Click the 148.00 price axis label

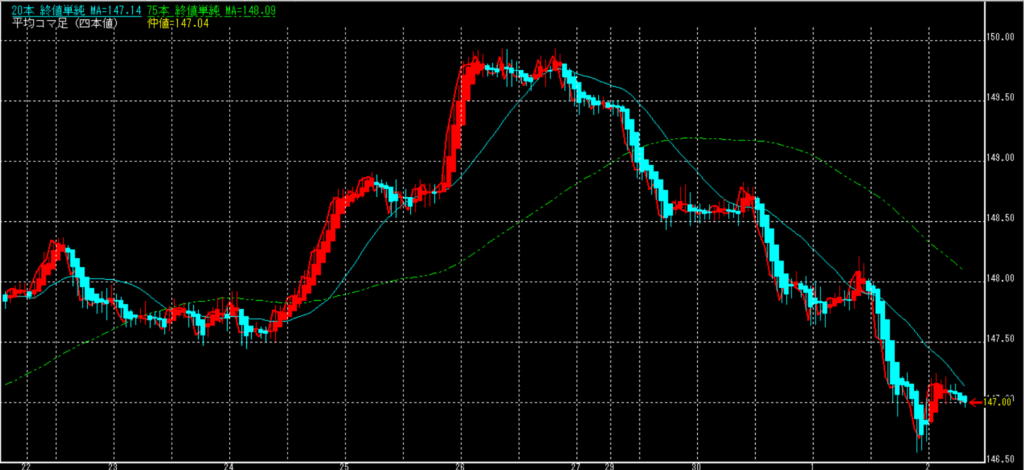click(1000, 280)
